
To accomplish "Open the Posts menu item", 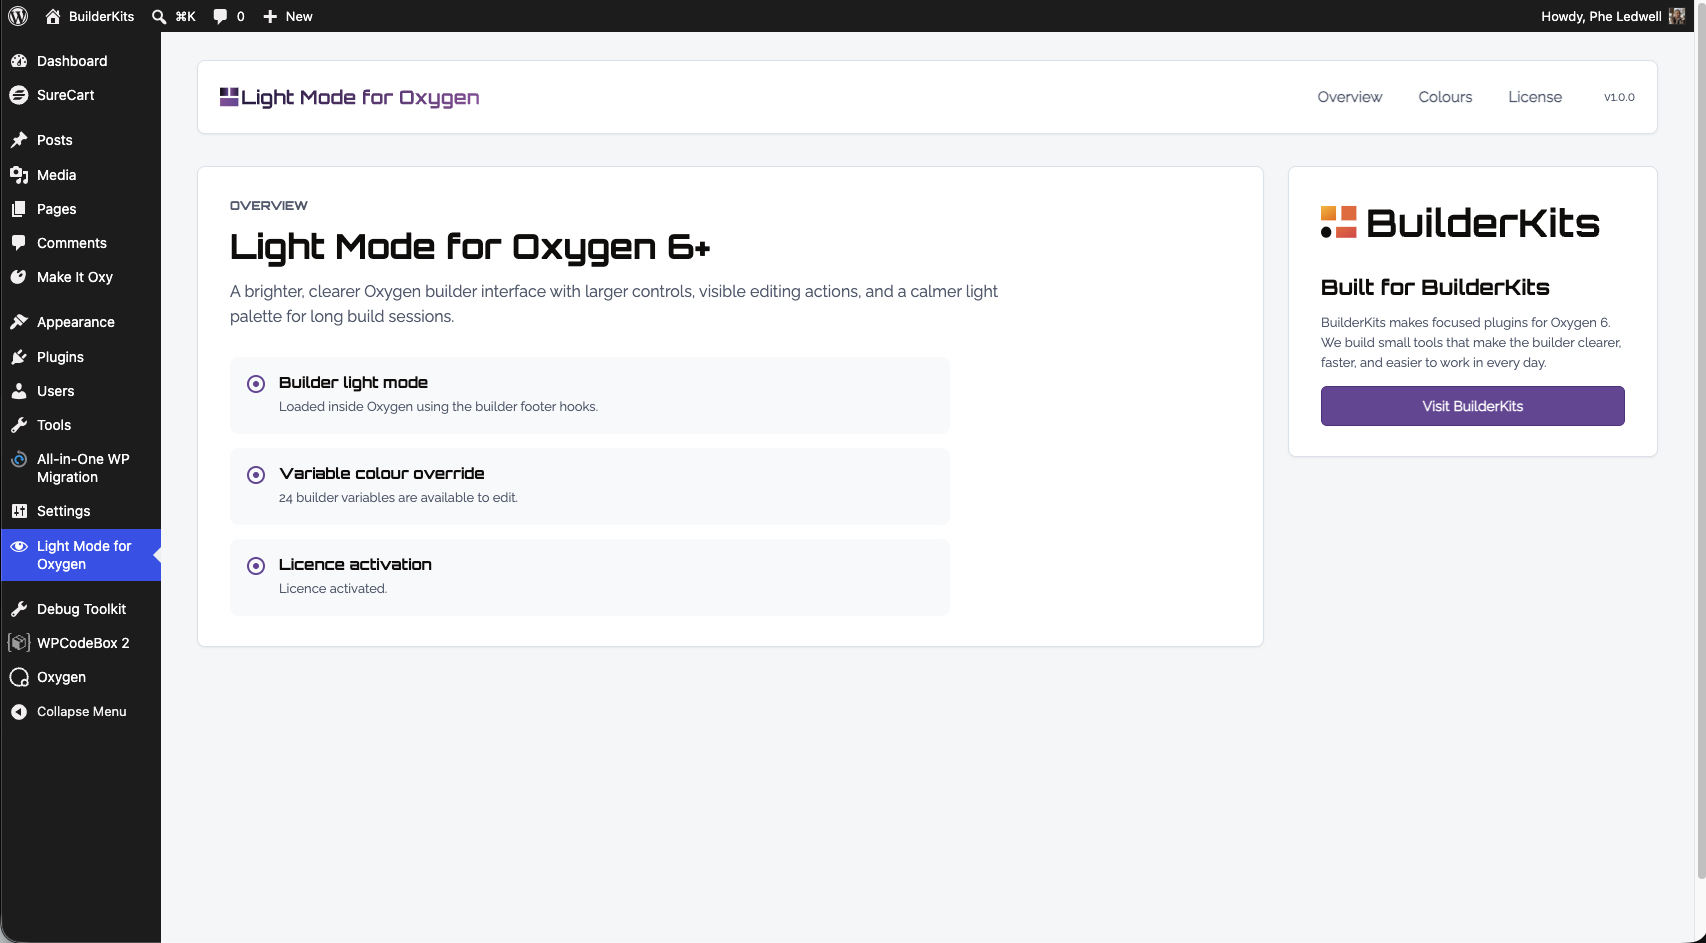I will tap(80, 140).
